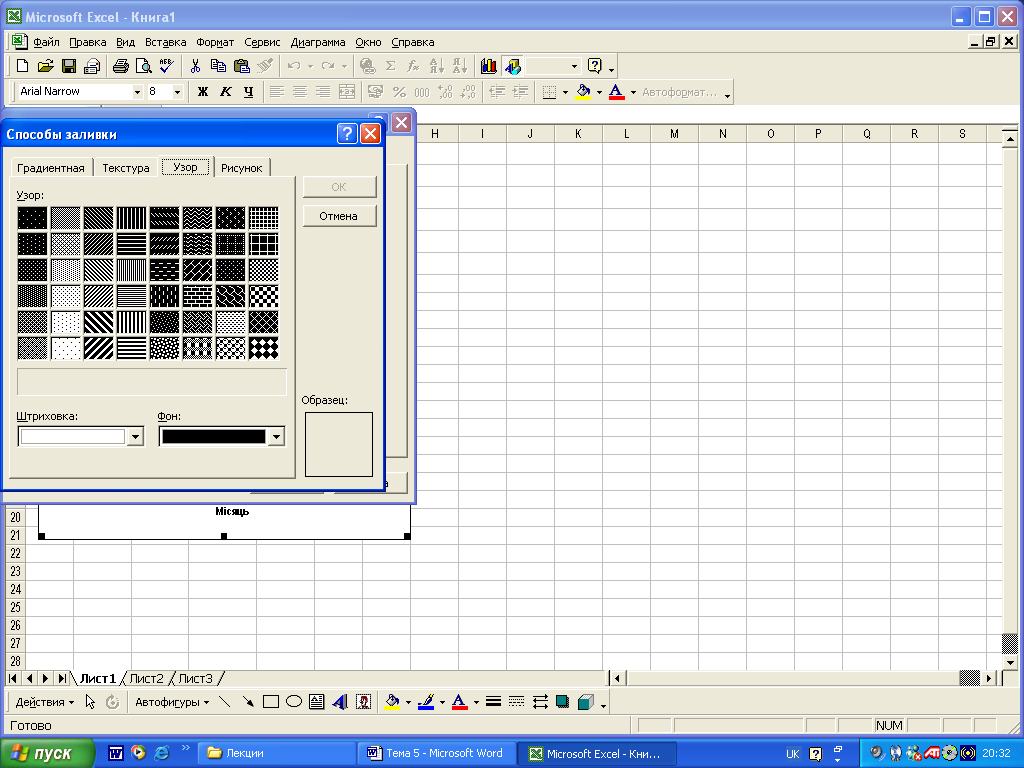Click the Underline Ч button
1024x768 pixels.
pos(248,92)
